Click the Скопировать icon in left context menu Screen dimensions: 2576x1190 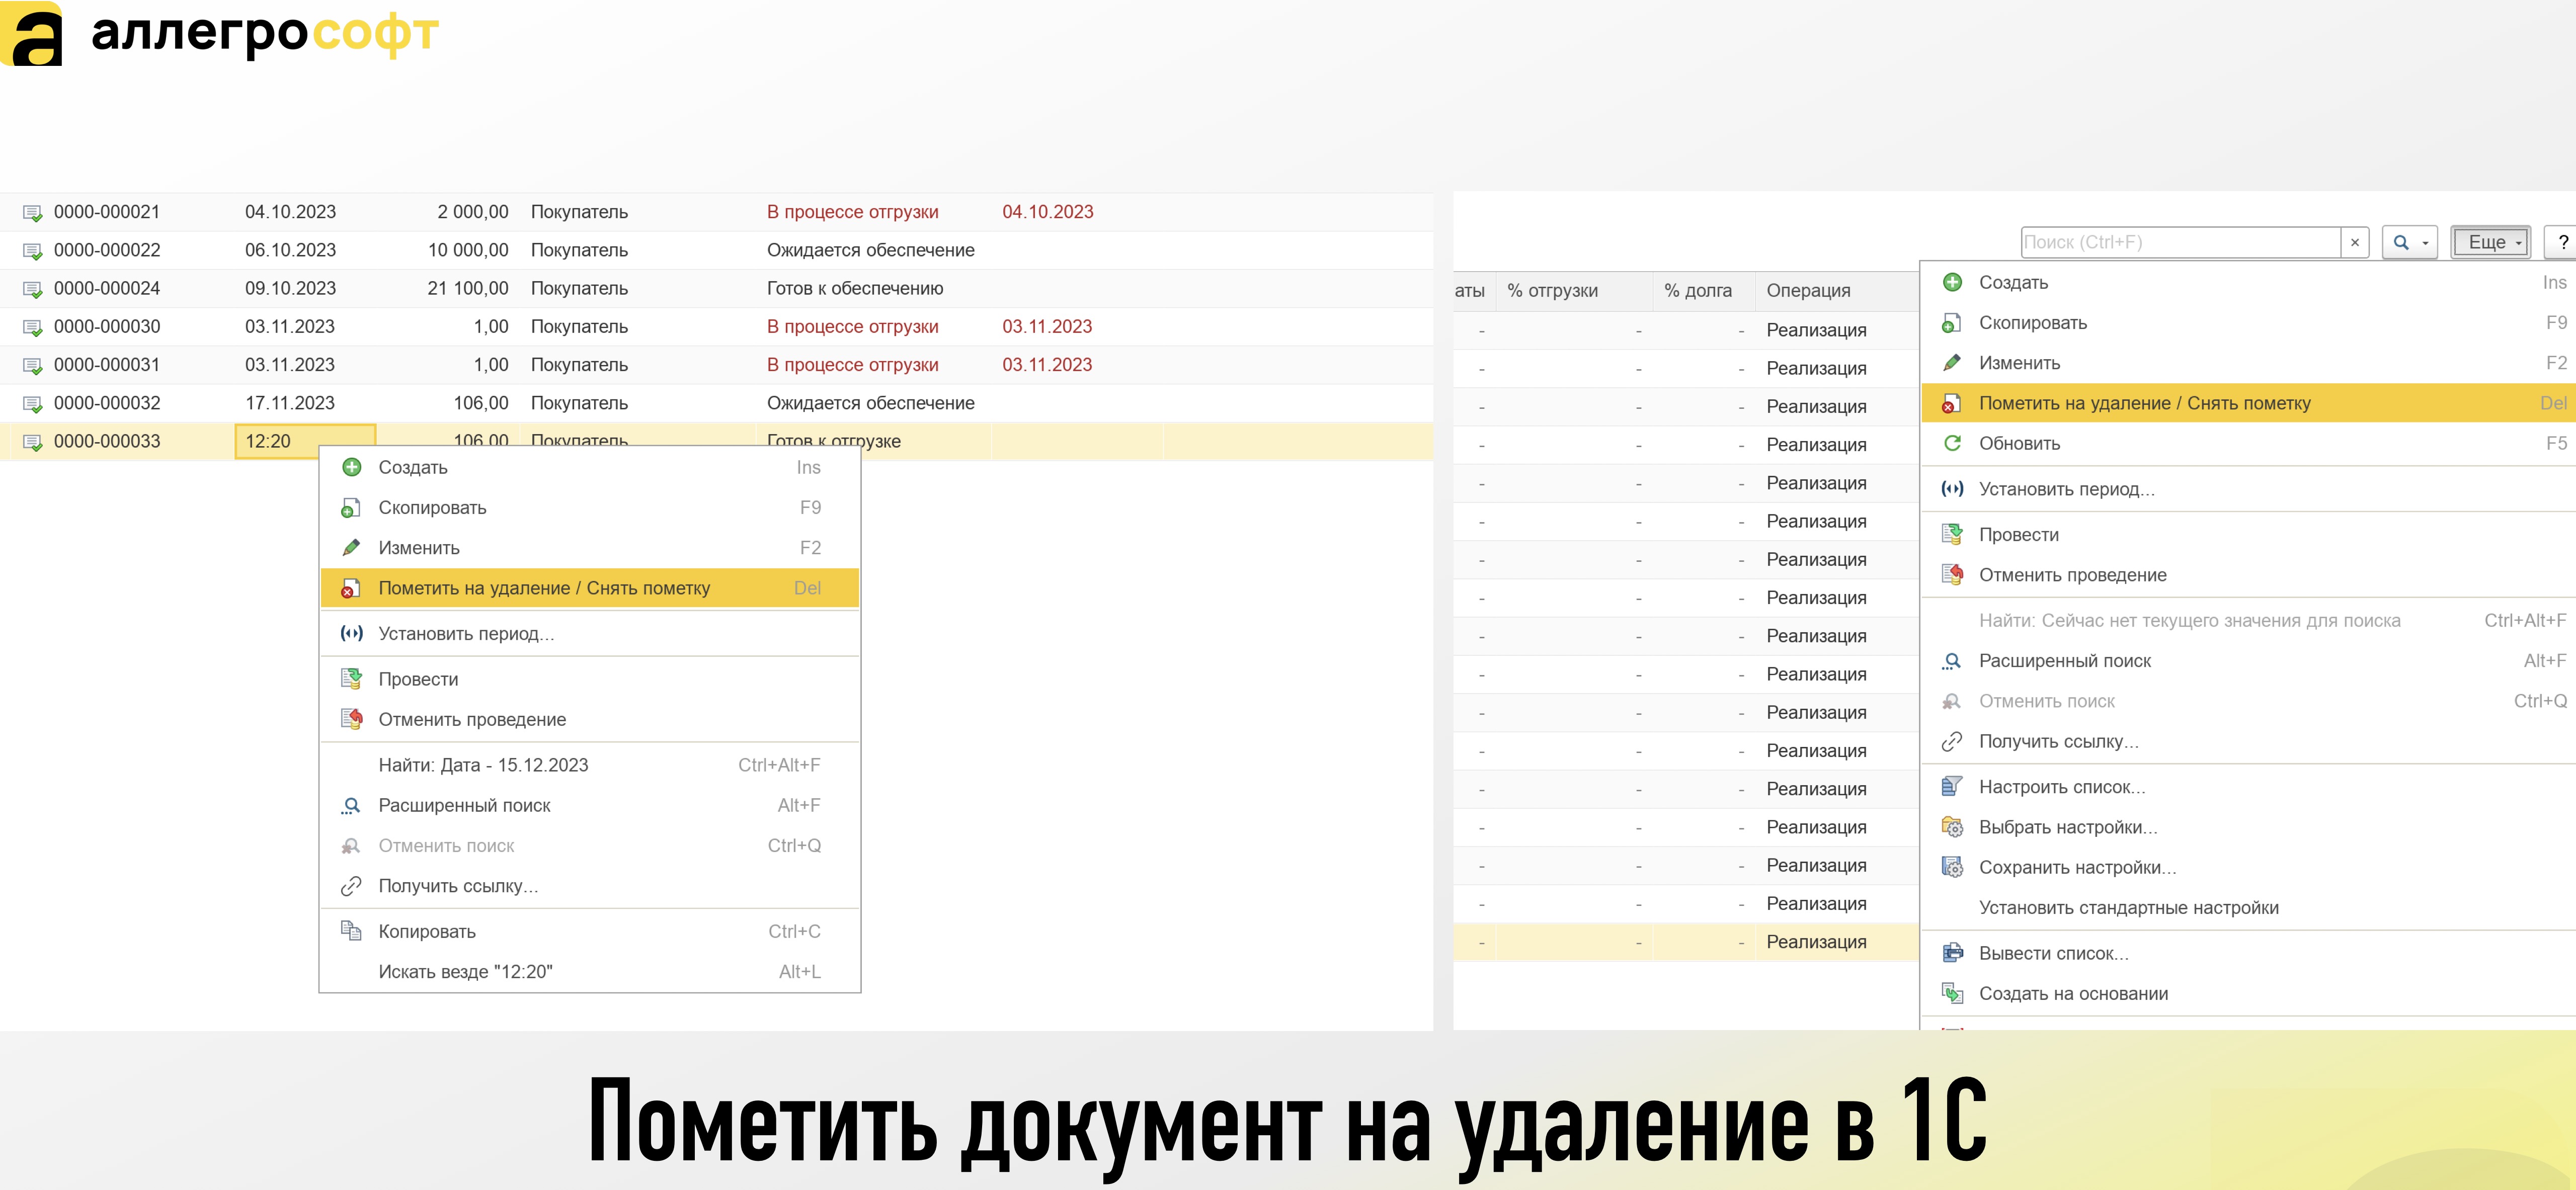tap(350, 508)
